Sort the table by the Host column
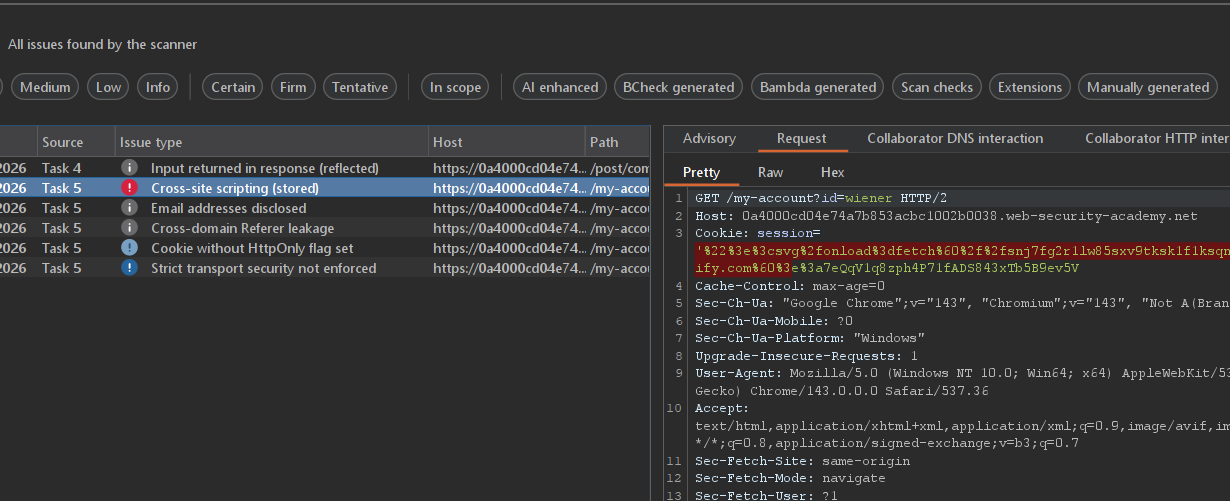 447,142
